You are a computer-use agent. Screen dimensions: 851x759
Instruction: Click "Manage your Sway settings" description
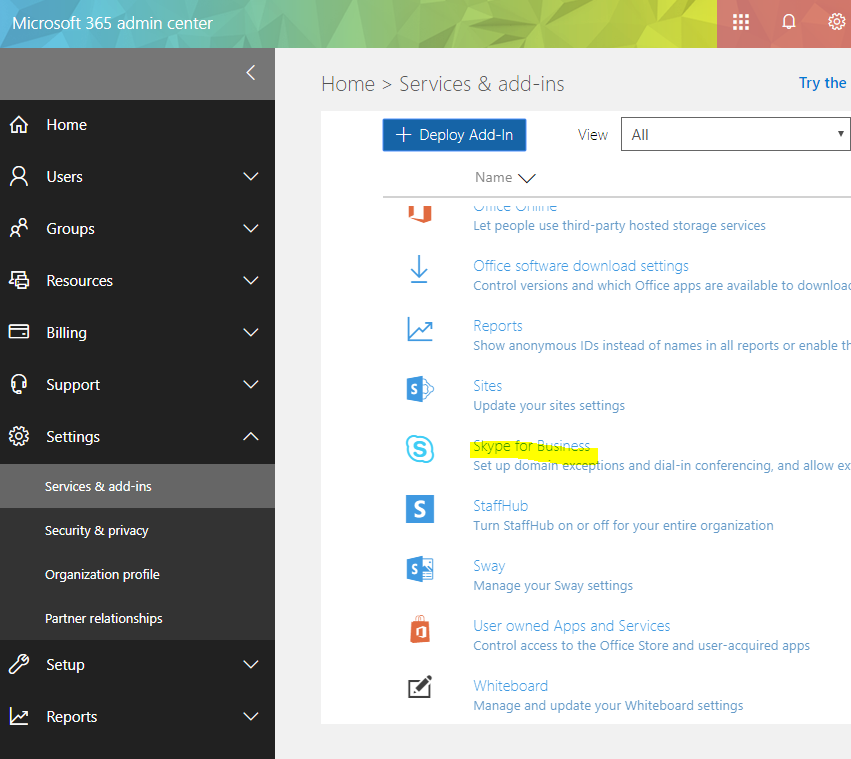click(553, 585)
